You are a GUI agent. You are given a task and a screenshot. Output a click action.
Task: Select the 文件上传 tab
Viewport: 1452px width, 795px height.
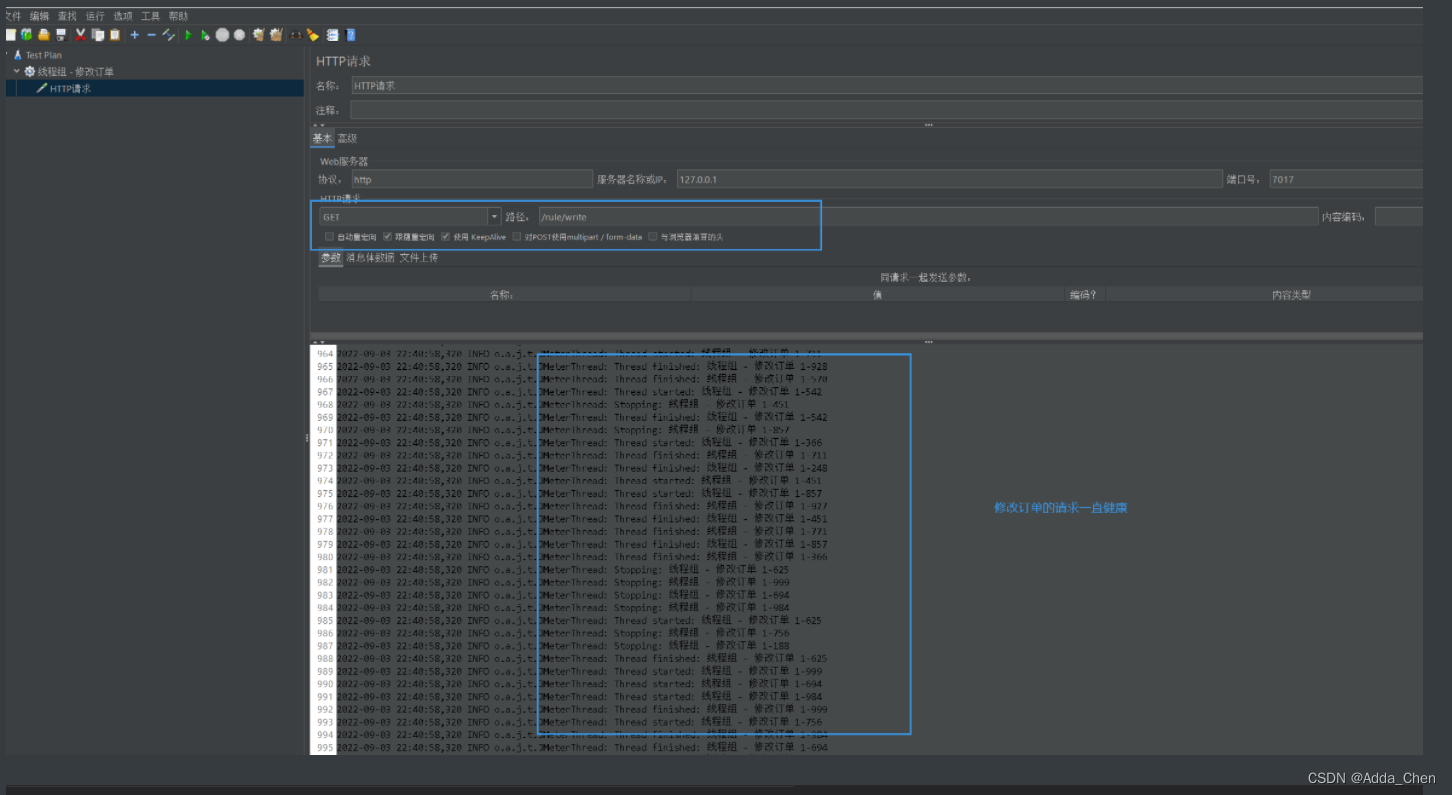418,258
